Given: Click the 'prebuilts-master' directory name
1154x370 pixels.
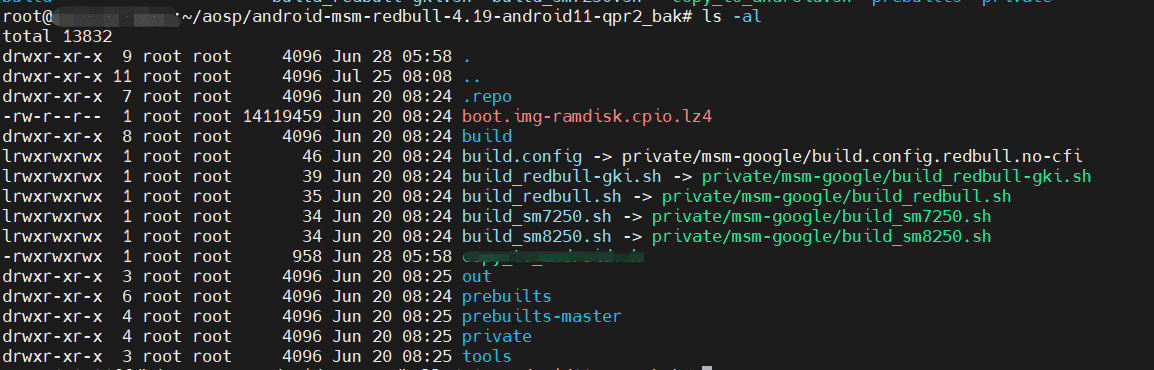Looking at the screenshot, I should click(542, 316).
